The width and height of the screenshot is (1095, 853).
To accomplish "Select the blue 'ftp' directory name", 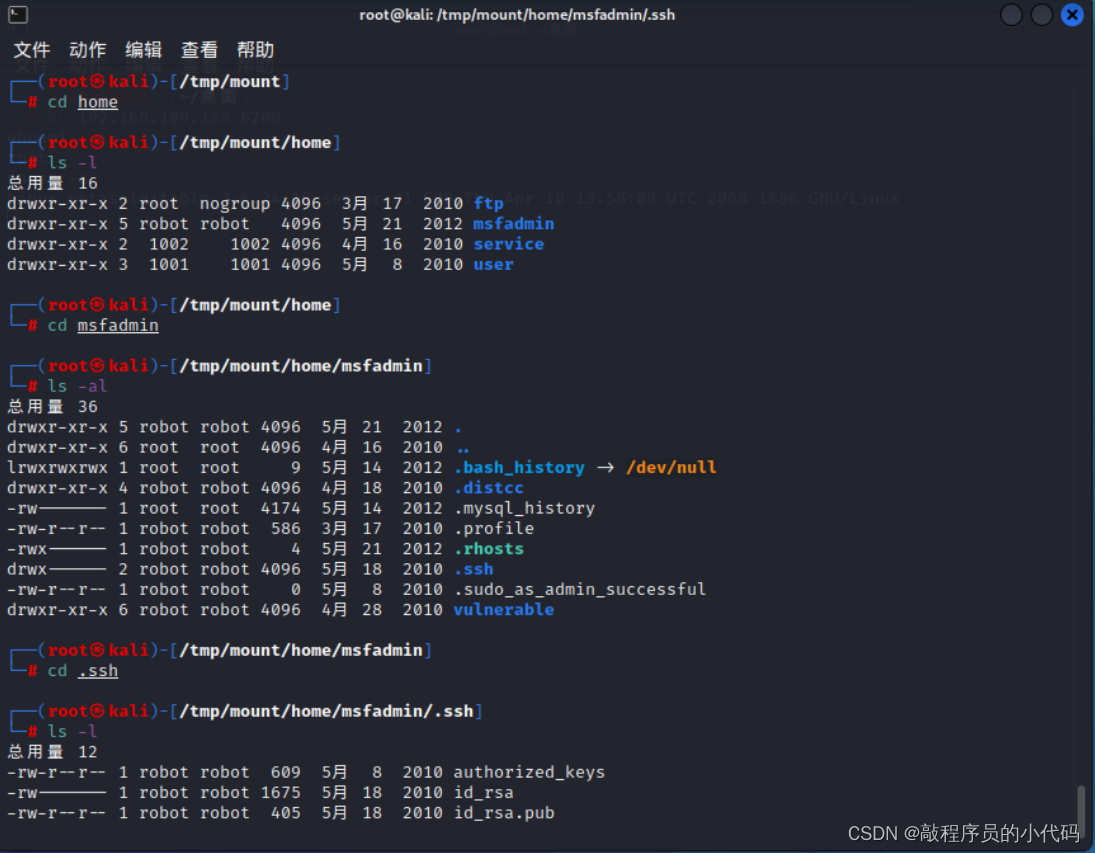I will click(488, 203).
